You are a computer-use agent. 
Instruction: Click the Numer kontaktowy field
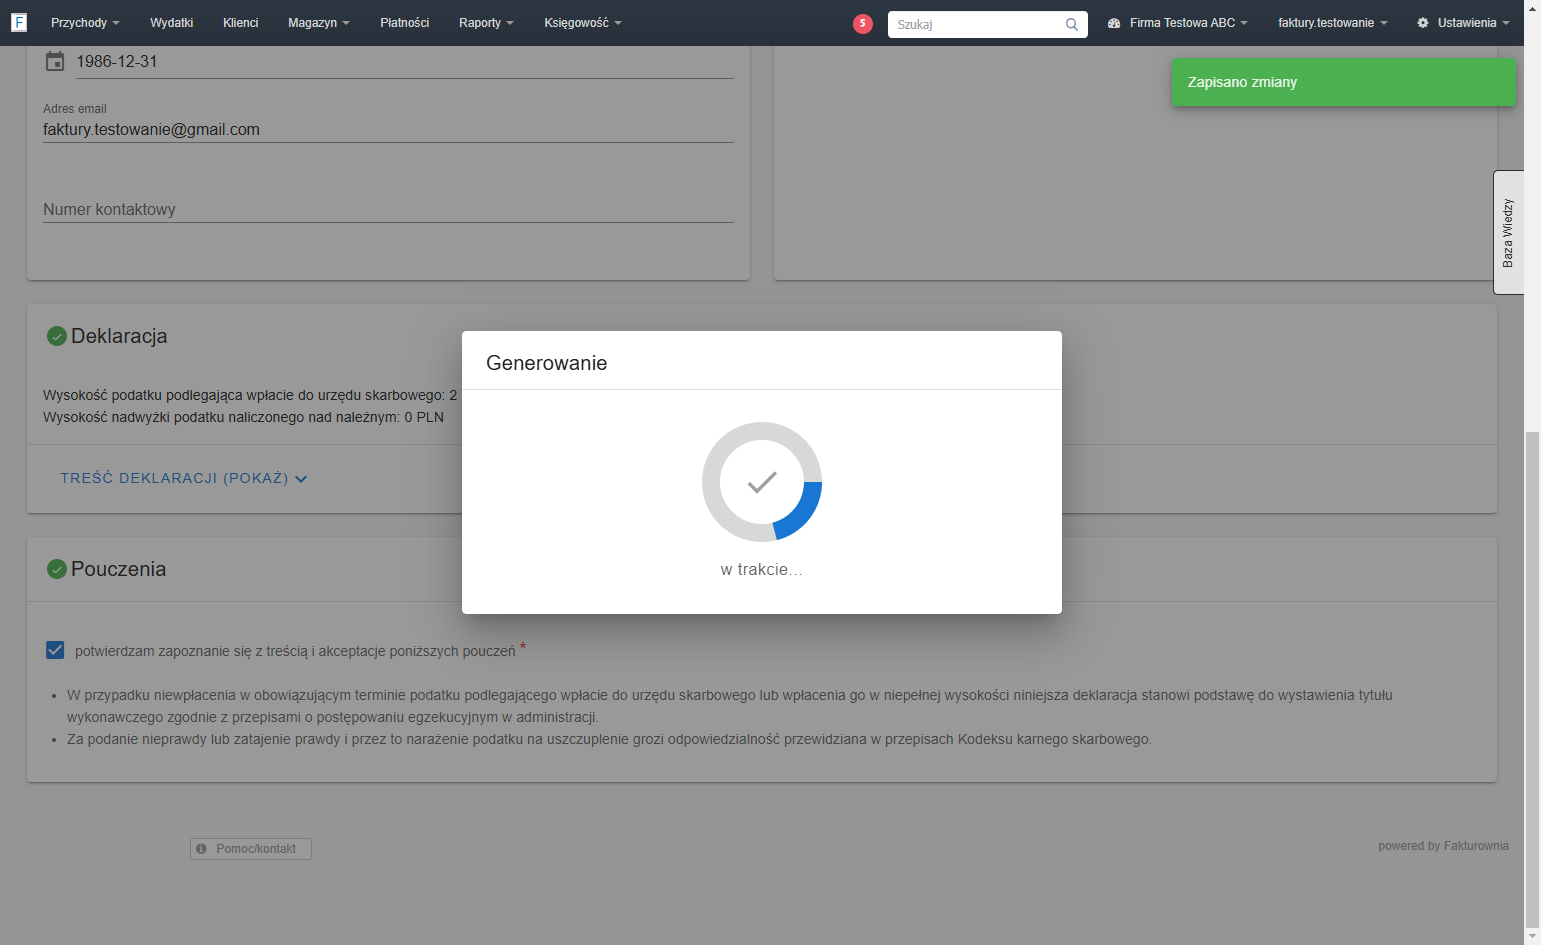coord(388,209)
